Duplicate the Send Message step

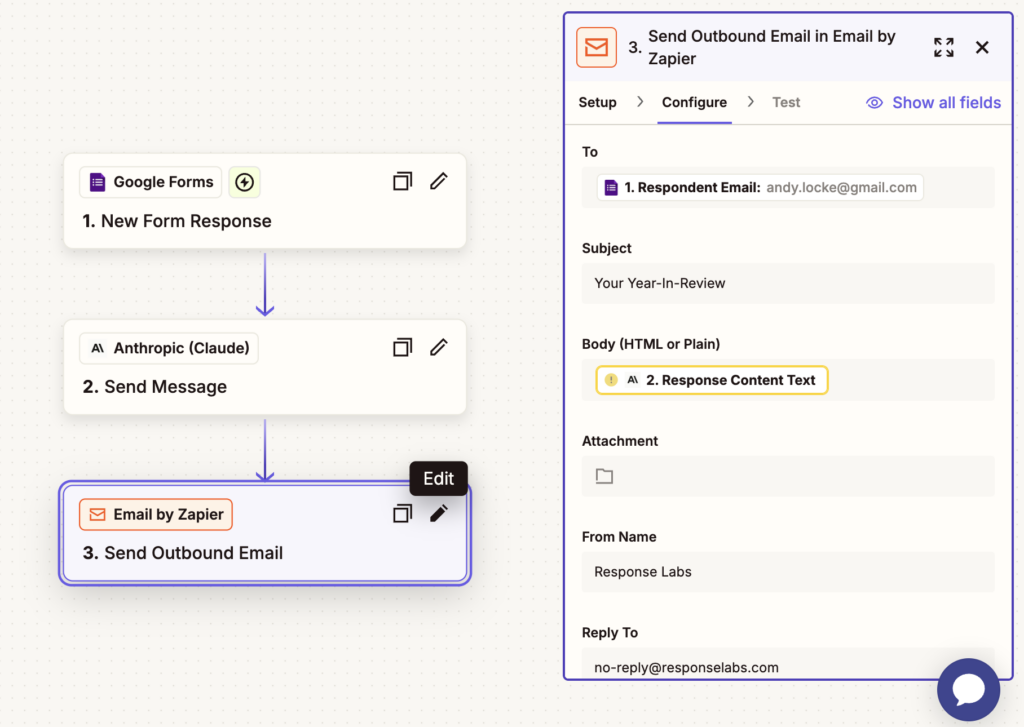[x=402, y=347]
